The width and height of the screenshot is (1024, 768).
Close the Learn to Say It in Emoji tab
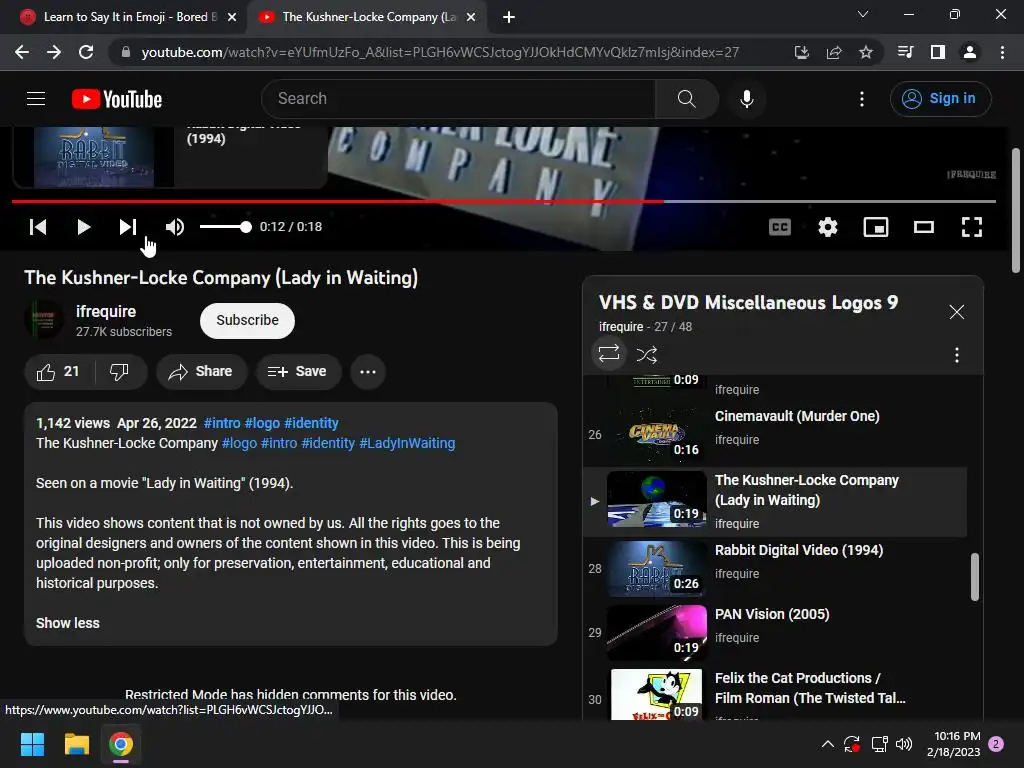[232, 17]
